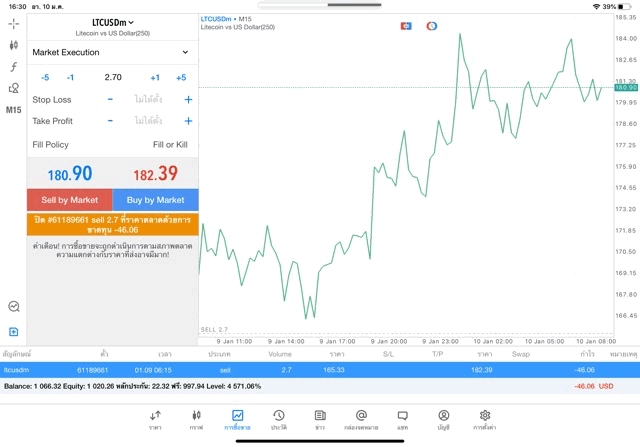Tap the 180.90 bid price in order panel
The width and height of the screenshot is (640, 447).
click(70, 173)
